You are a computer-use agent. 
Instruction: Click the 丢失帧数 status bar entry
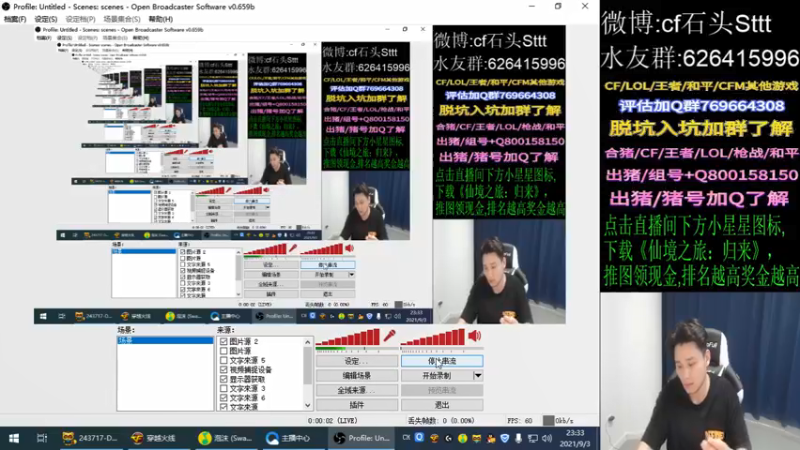pyautogui.click(x=441, y=421)
